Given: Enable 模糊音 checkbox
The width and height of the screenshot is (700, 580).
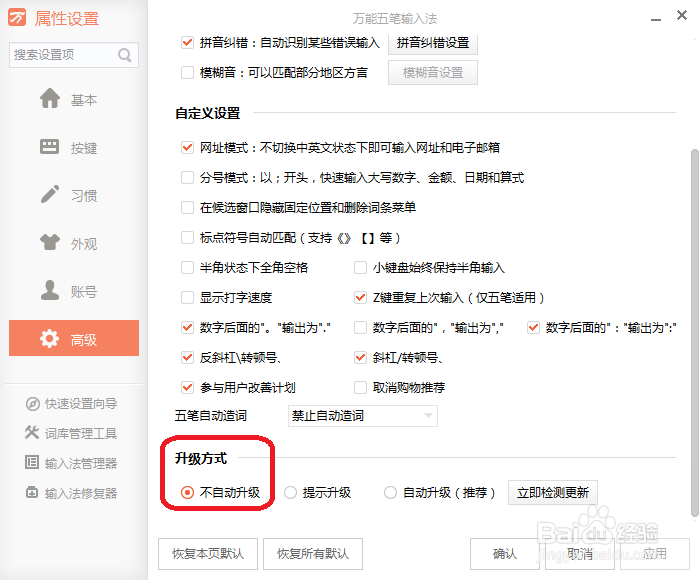Looking at the screenshot, I should pyautogui.click(x=188, y=72).
